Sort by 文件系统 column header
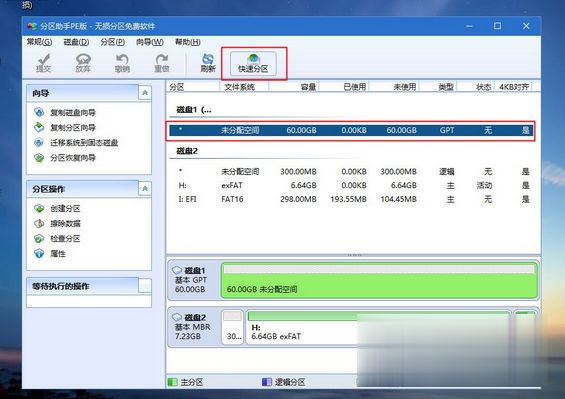The image size is (565, 399). 244,87
